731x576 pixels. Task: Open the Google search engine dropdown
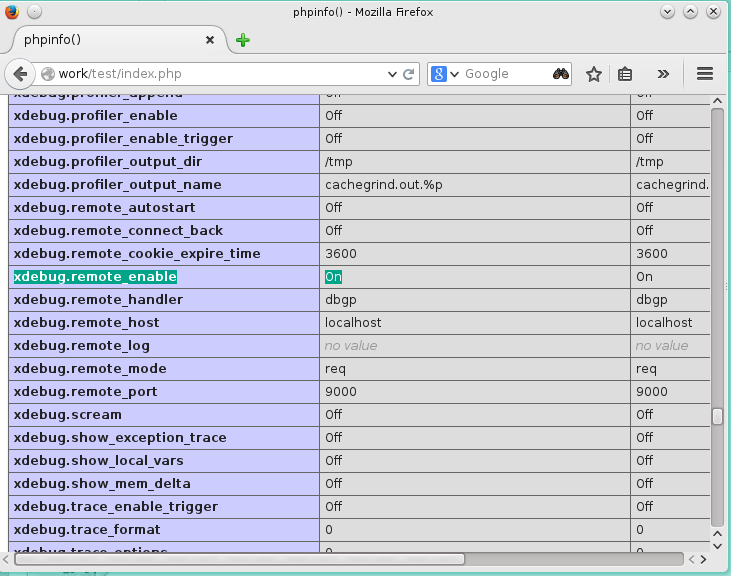click(445, 74)
